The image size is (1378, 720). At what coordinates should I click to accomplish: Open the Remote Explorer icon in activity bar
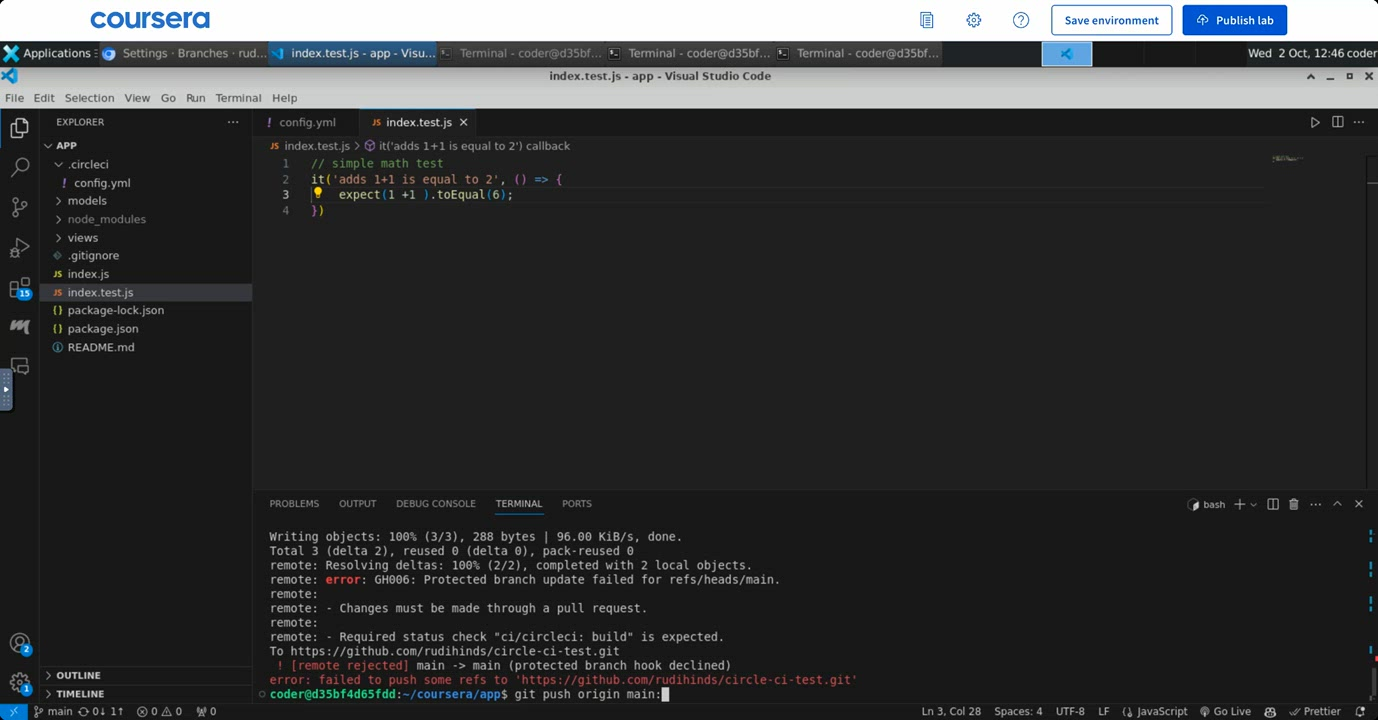(19, 366)
